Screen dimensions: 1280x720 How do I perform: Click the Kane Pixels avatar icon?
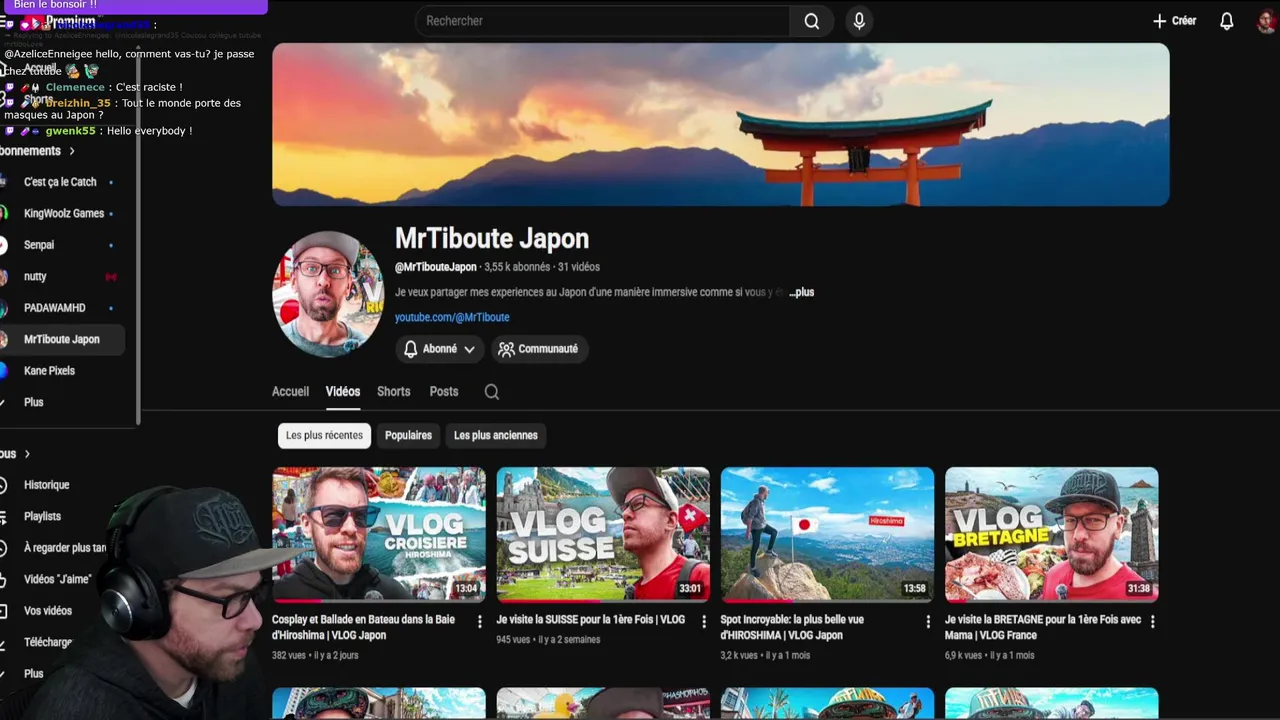click(4, 371)
